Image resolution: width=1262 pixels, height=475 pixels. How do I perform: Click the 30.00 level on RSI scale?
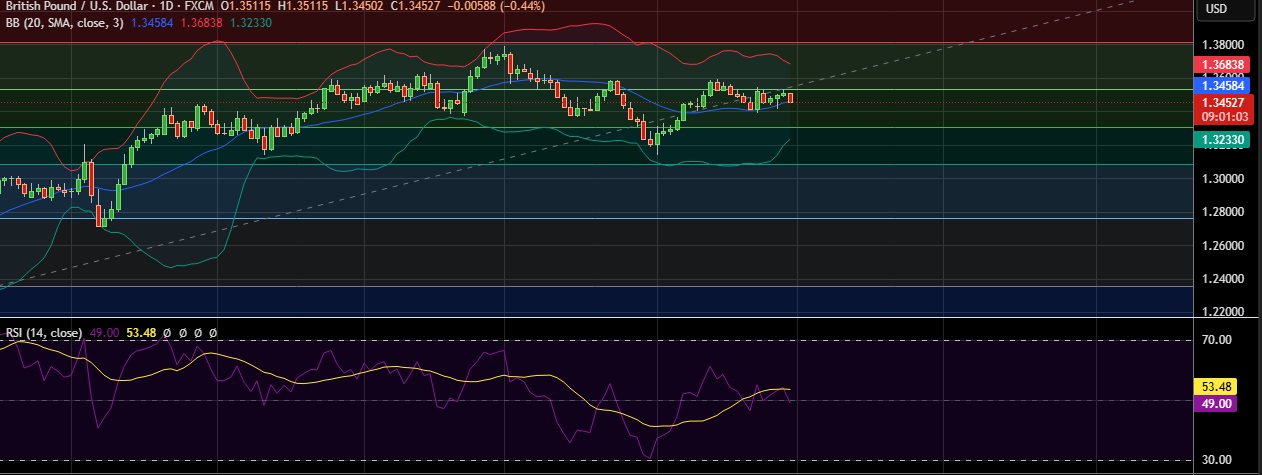pyautogui.click(x=1216, y=460)
